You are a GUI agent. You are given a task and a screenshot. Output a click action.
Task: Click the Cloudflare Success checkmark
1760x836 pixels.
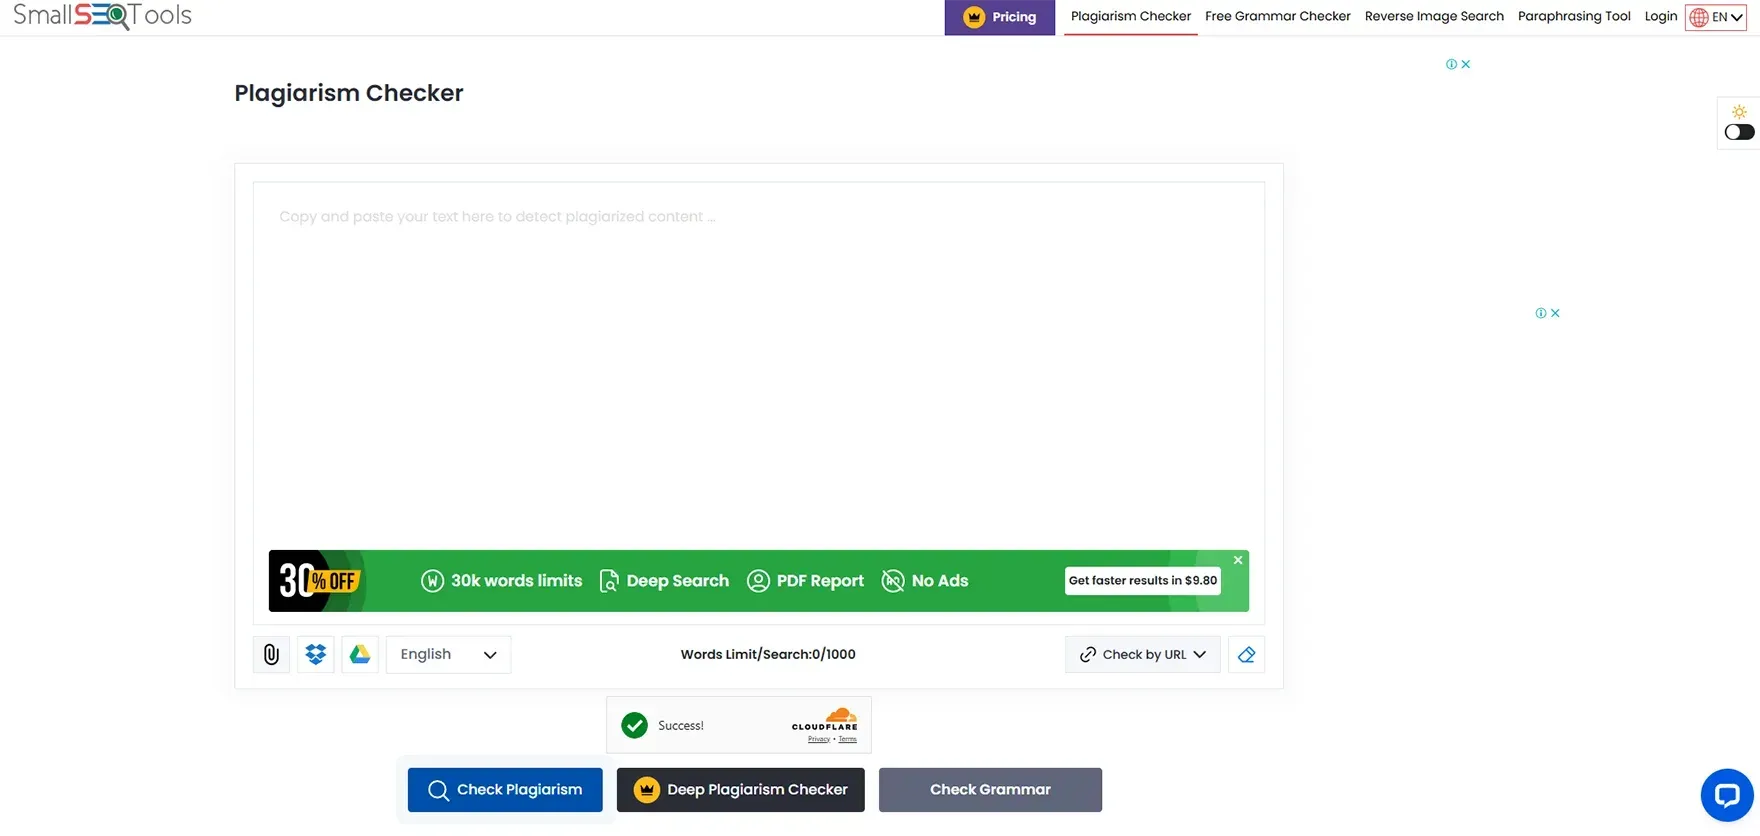(634, 725)
